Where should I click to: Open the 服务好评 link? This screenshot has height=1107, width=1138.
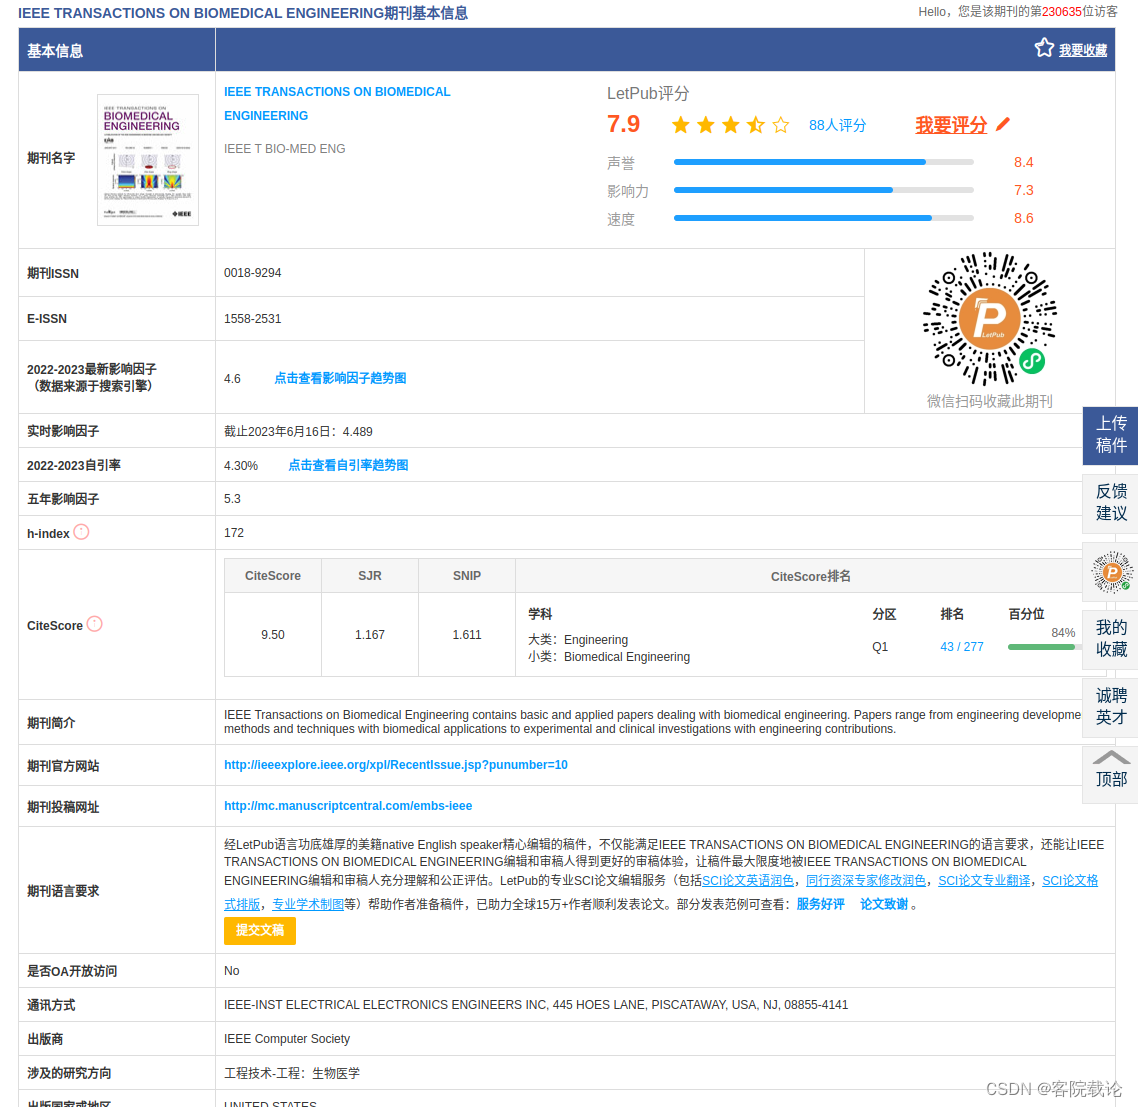(820, 904)
